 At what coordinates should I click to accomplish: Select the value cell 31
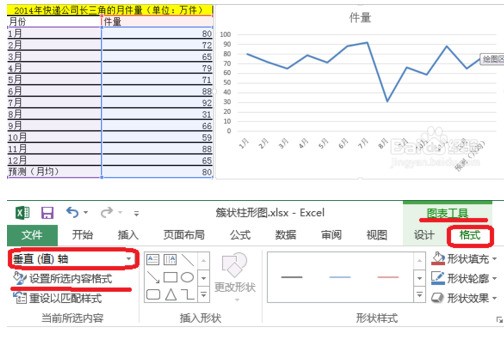(157, 114)
